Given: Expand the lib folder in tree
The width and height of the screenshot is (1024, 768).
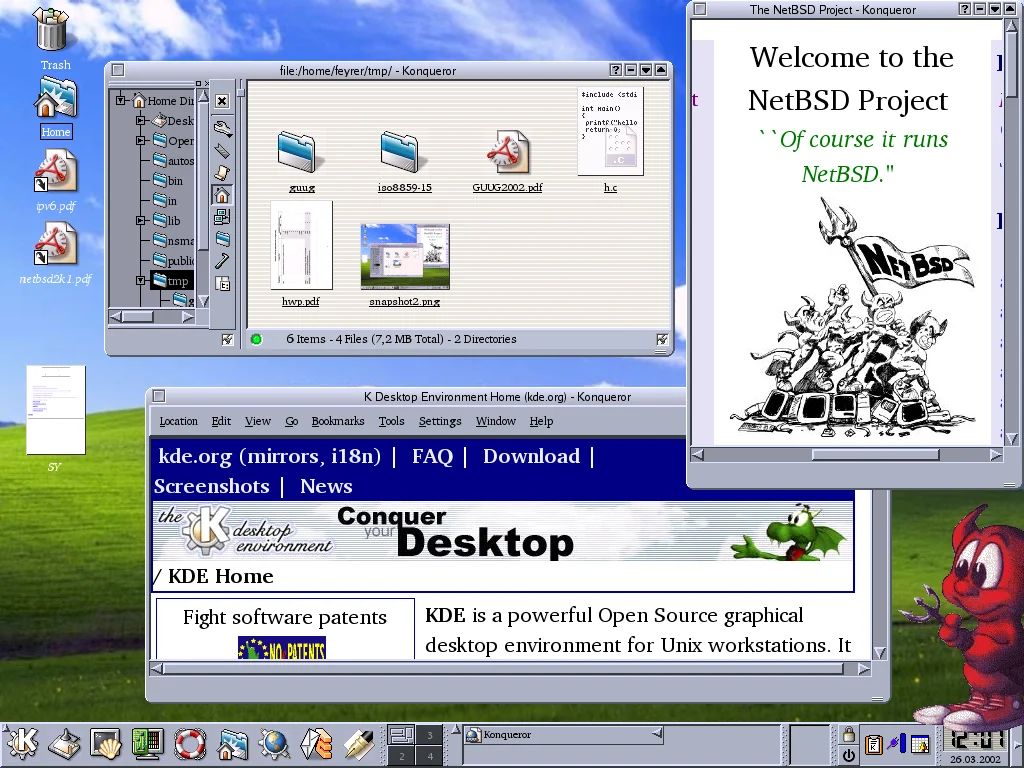Looking at the screenshot, I should [x=141, y=221].
